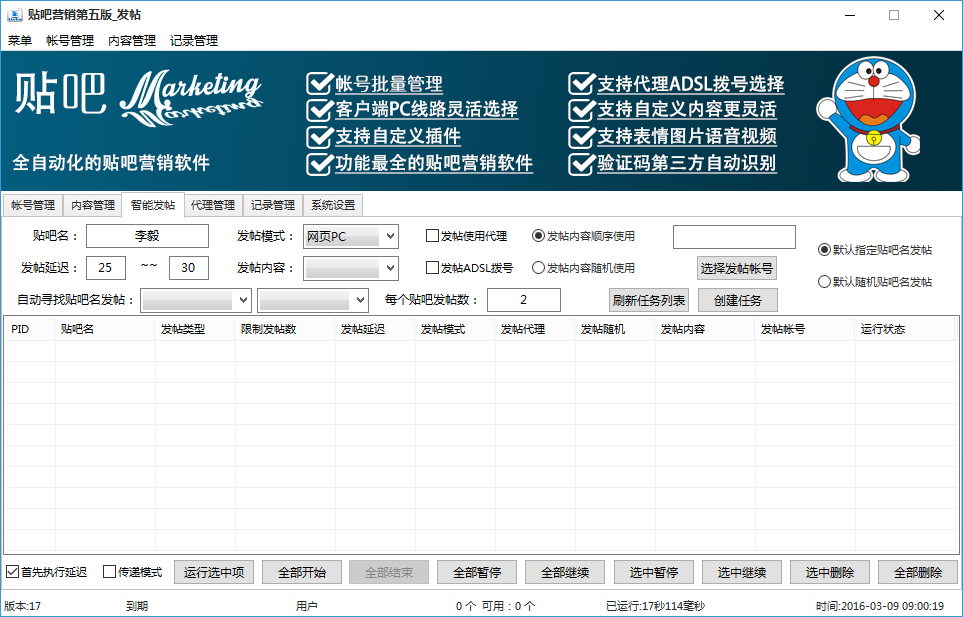963x617 pixels.
Task: Click the 创建任务 button
Action: pos(737,300)
